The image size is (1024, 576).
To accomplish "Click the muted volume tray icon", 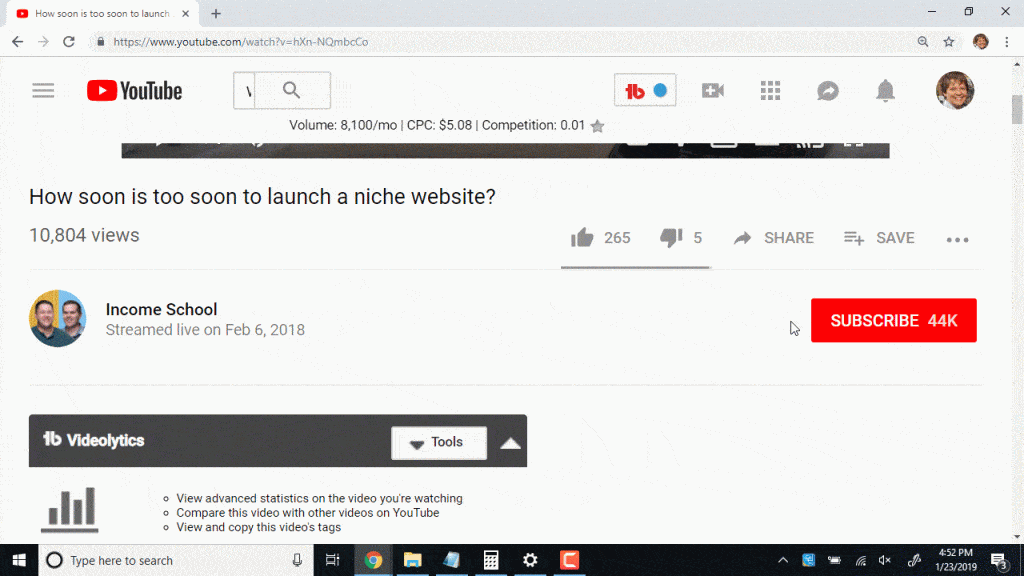I will pos(885,560).
